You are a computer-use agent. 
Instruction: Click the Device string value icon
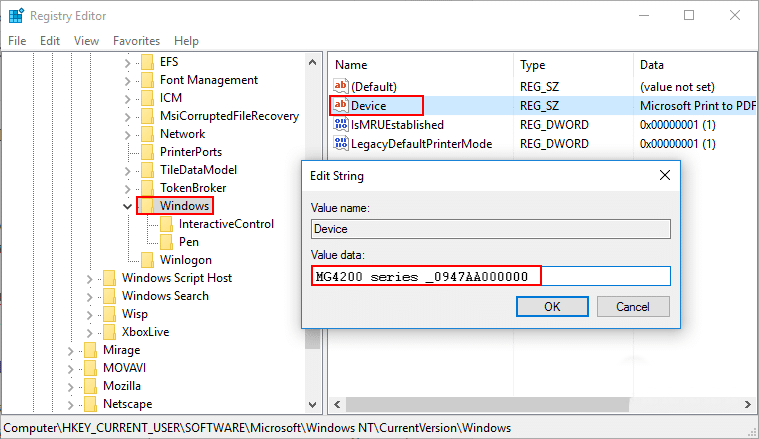(341, 105)
